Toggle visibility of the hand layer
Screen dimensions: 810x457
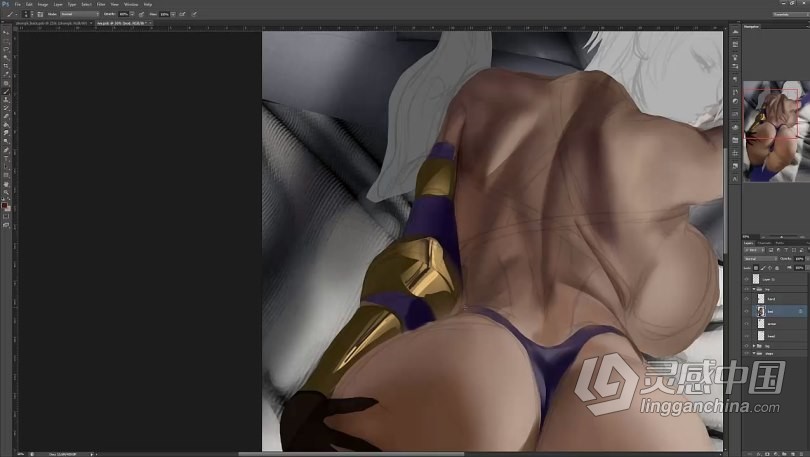[x=746, y=299]
